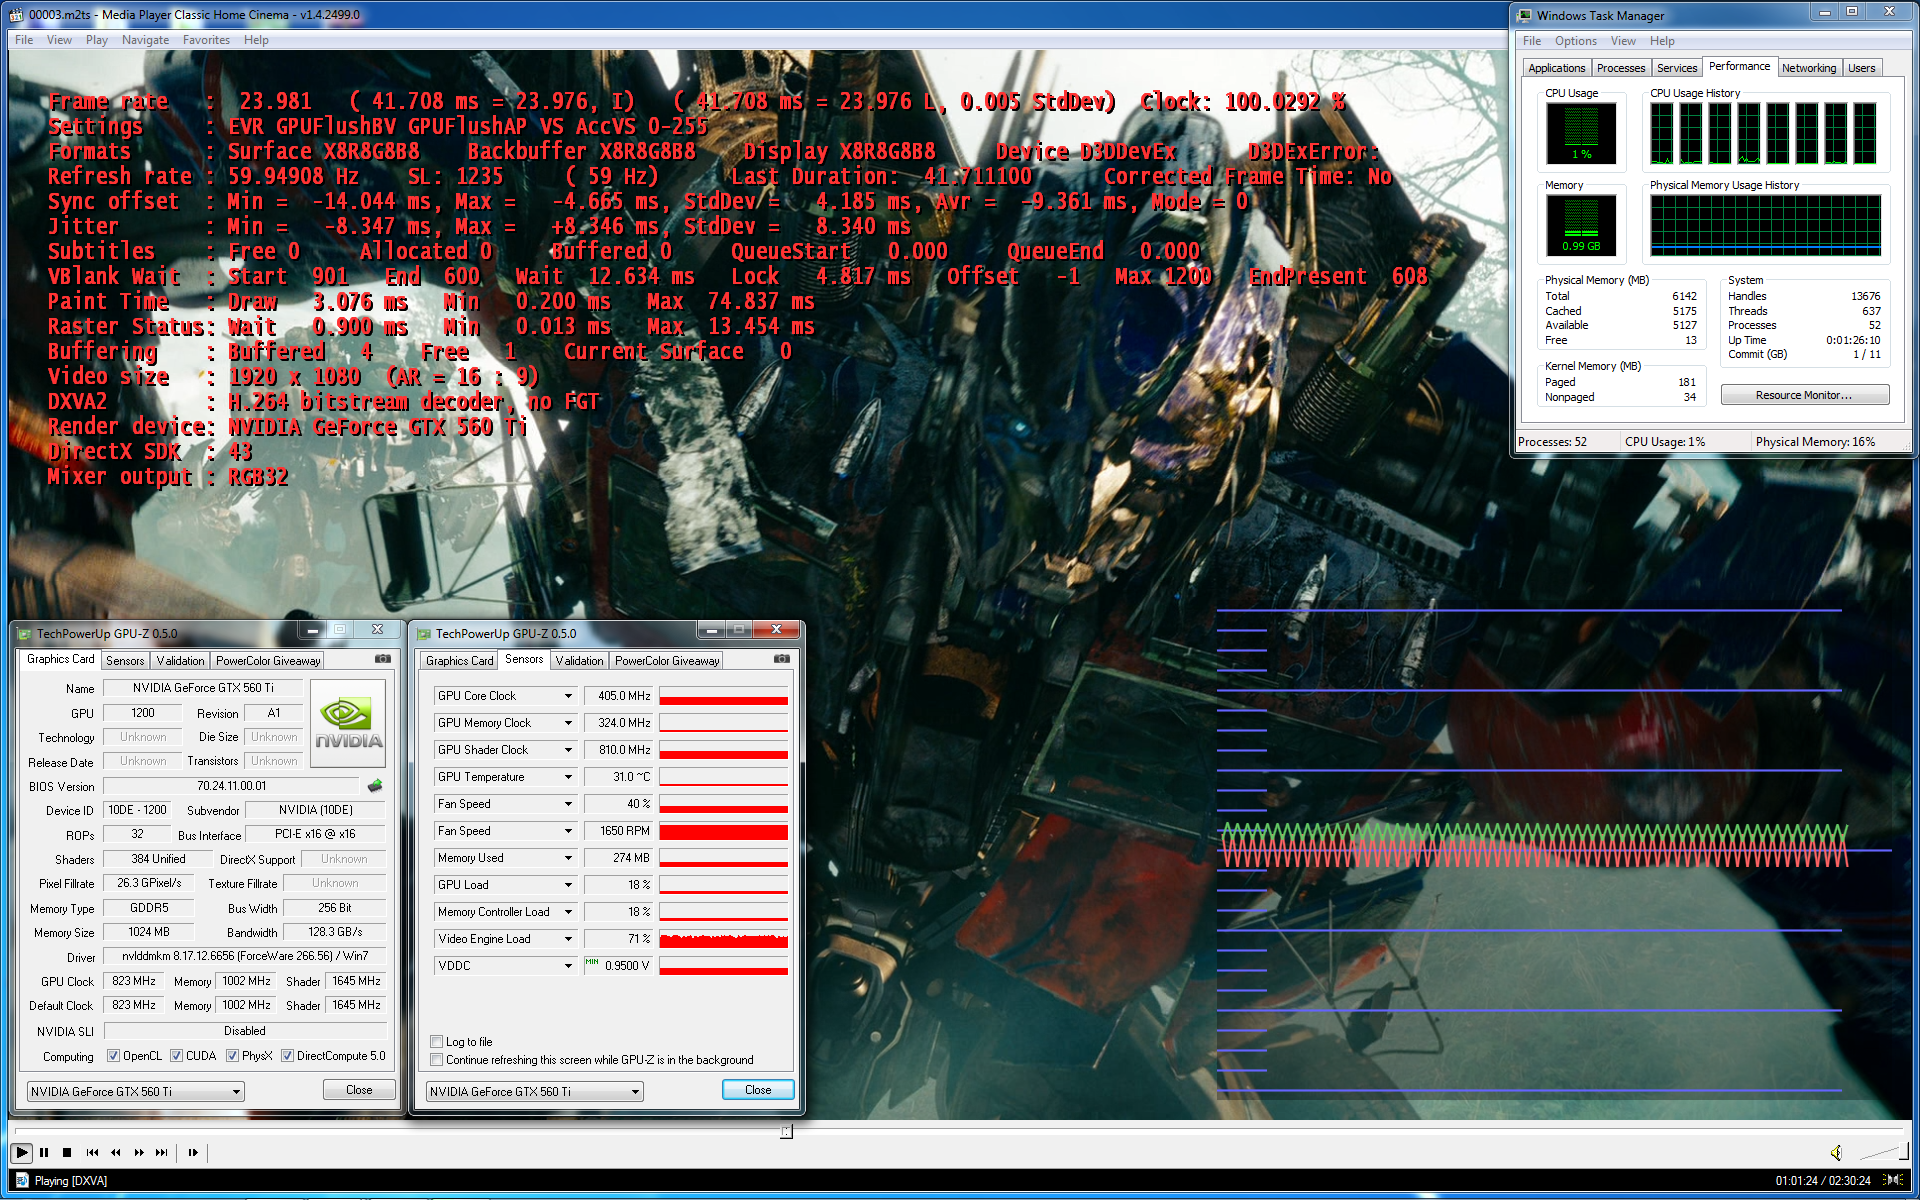The height and width of the screenshot is (1200, 1920).
Task: Mute audio with the speaker icon
Action: tap(1836, 1153)
